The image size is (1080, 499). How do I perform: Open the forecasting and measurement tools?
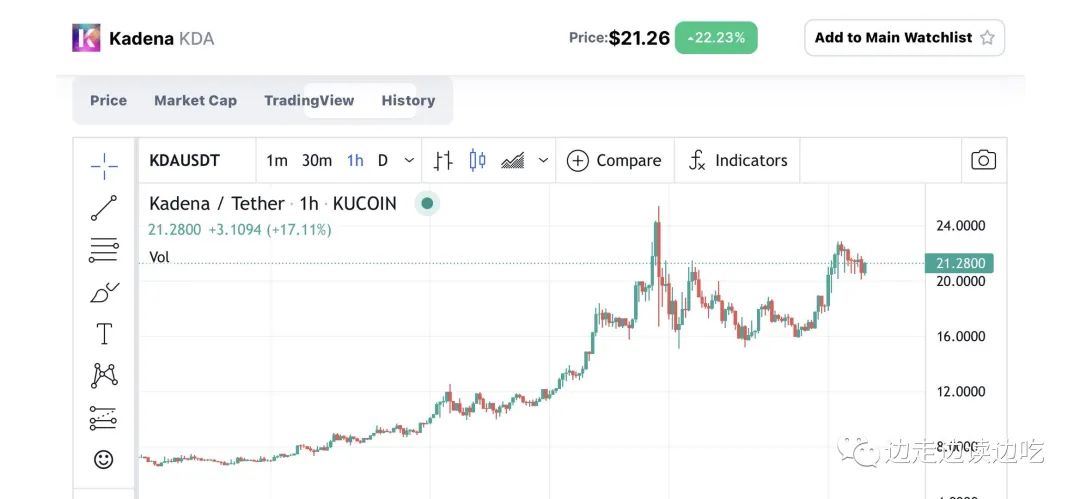(104, 417)
